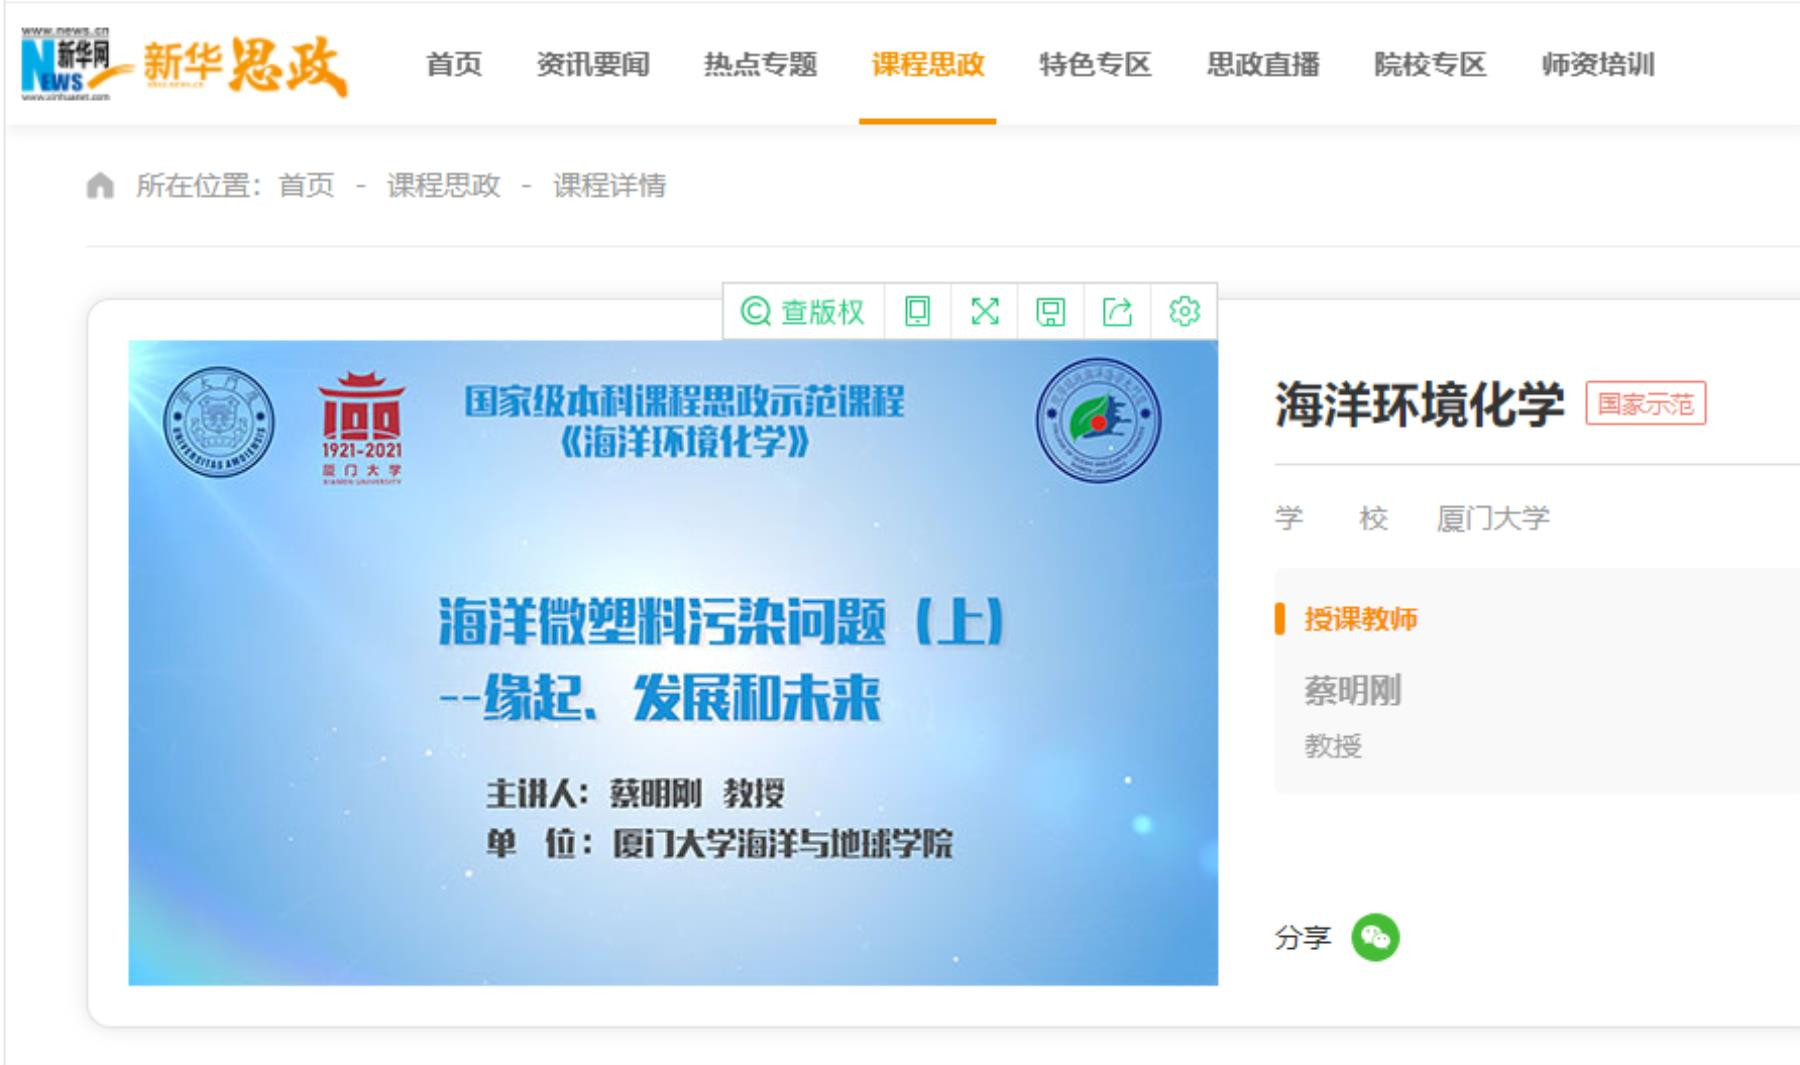1800x1065 pixels.
Task: Select the 课程思政 navigation tab
Action: pyautogui.click(x=927, y=65)
